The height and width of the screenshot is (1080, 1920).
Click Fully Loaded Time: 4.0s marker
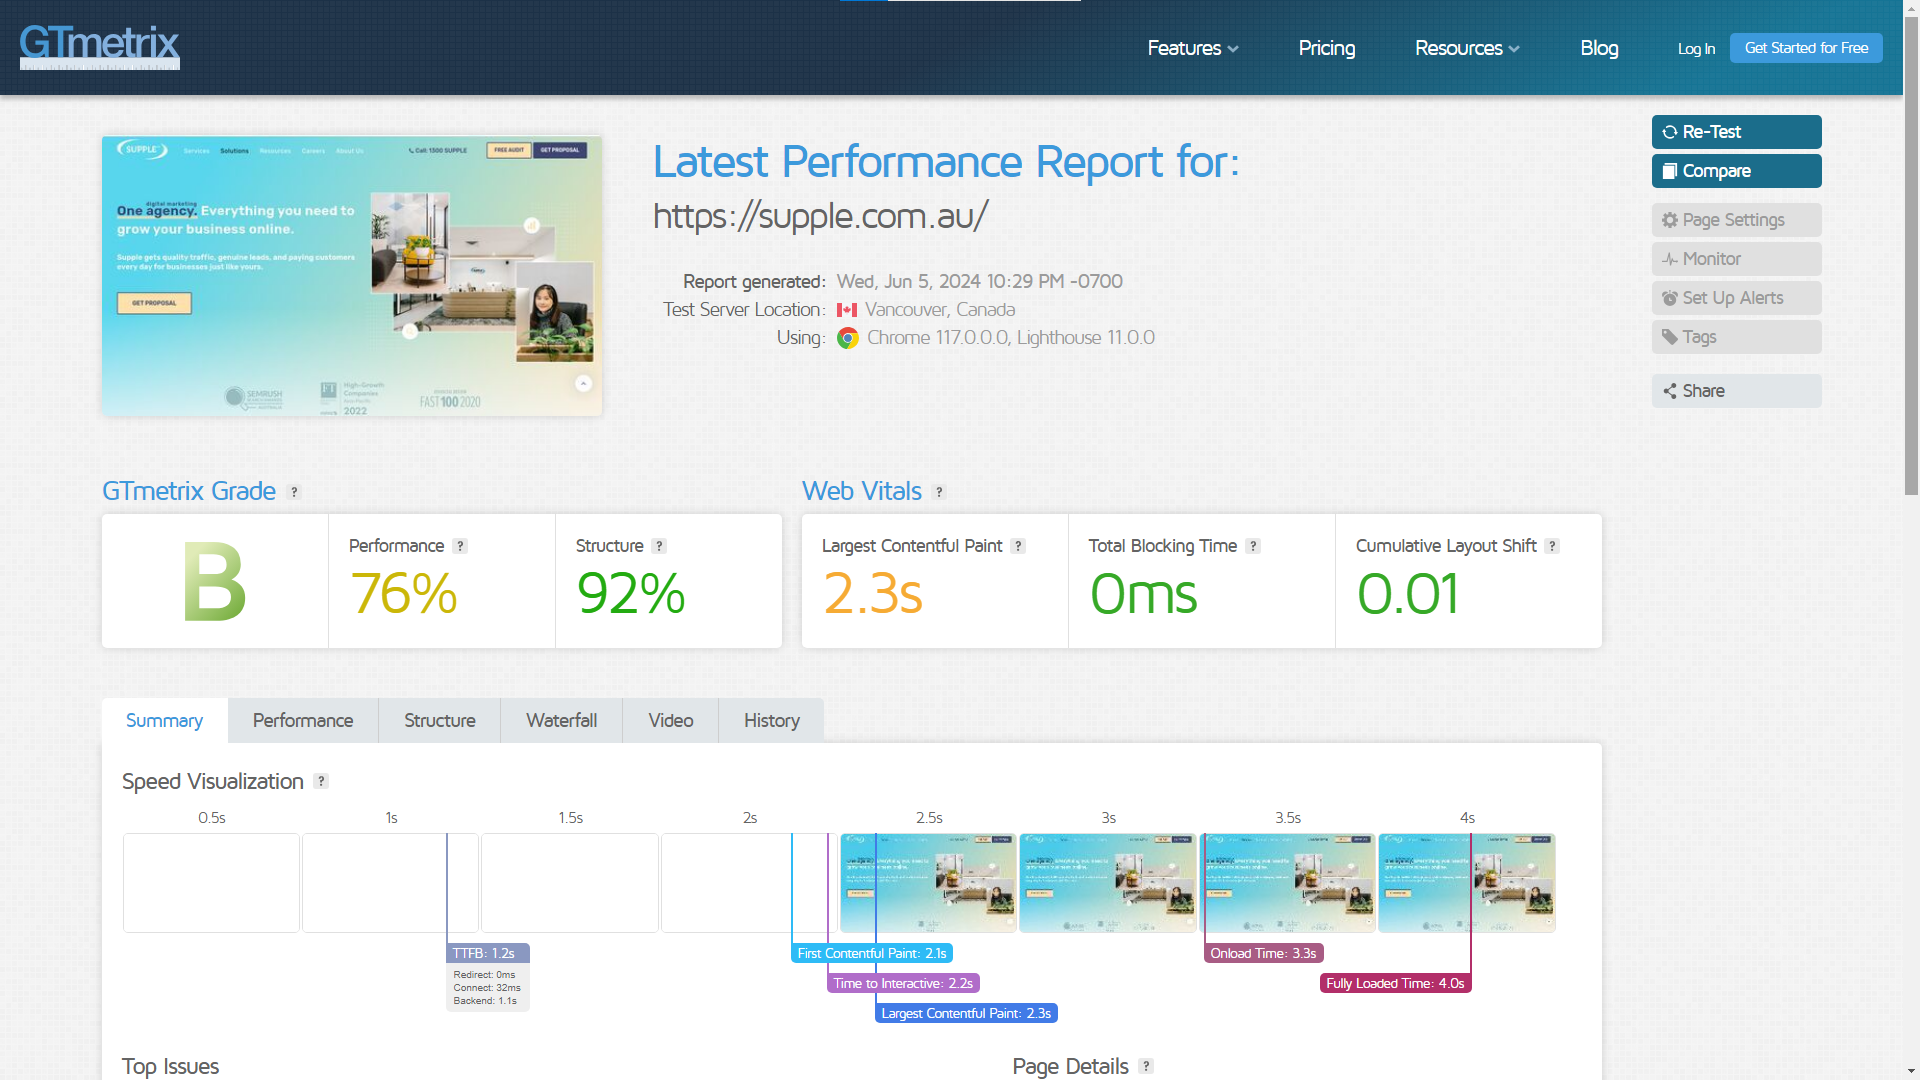pos(1395,983)
